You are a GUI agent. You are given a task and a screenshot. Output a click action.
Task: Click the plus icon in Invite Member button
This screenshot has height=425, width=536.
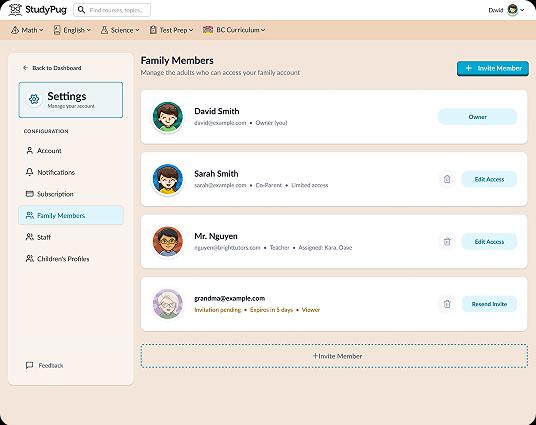point(469,68)
